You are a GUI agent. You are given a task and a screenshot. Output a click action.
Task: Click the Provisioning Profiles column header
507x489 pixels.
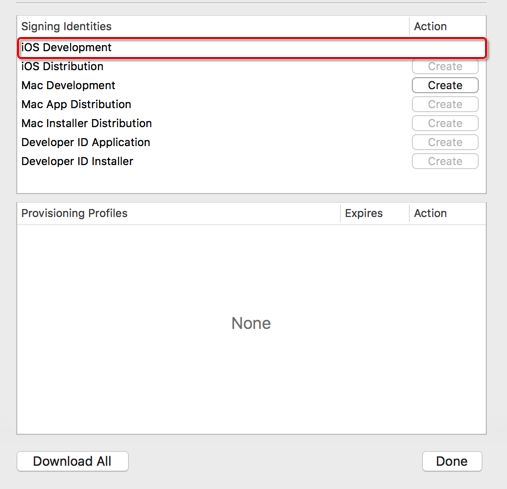(x=178, y=213)
